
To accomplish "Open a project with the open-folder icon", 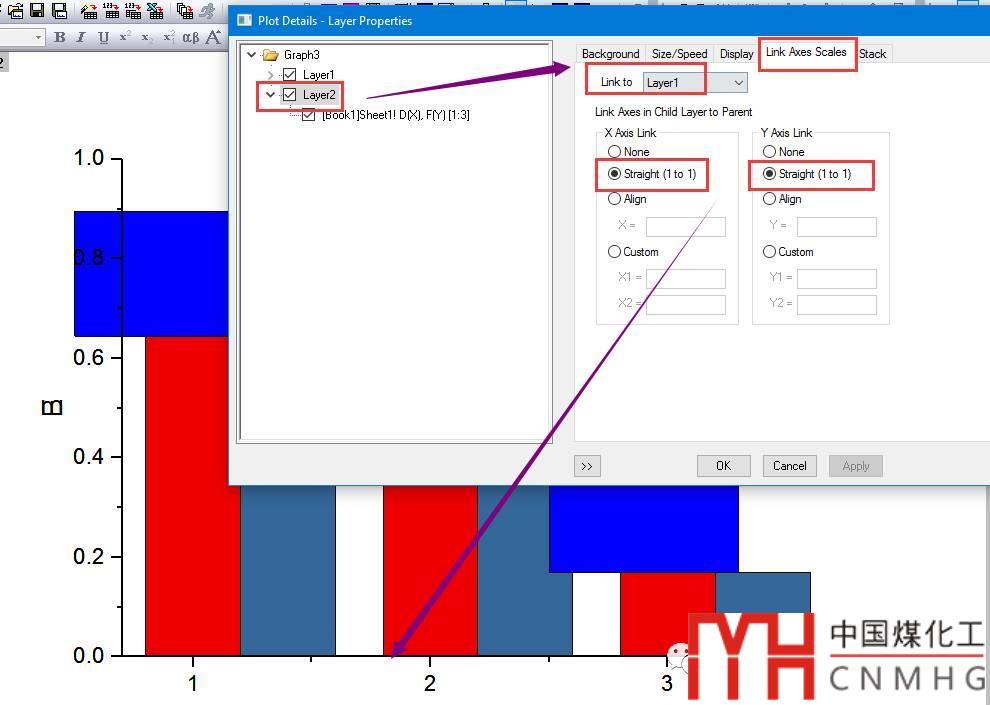I will coord(16,11).
